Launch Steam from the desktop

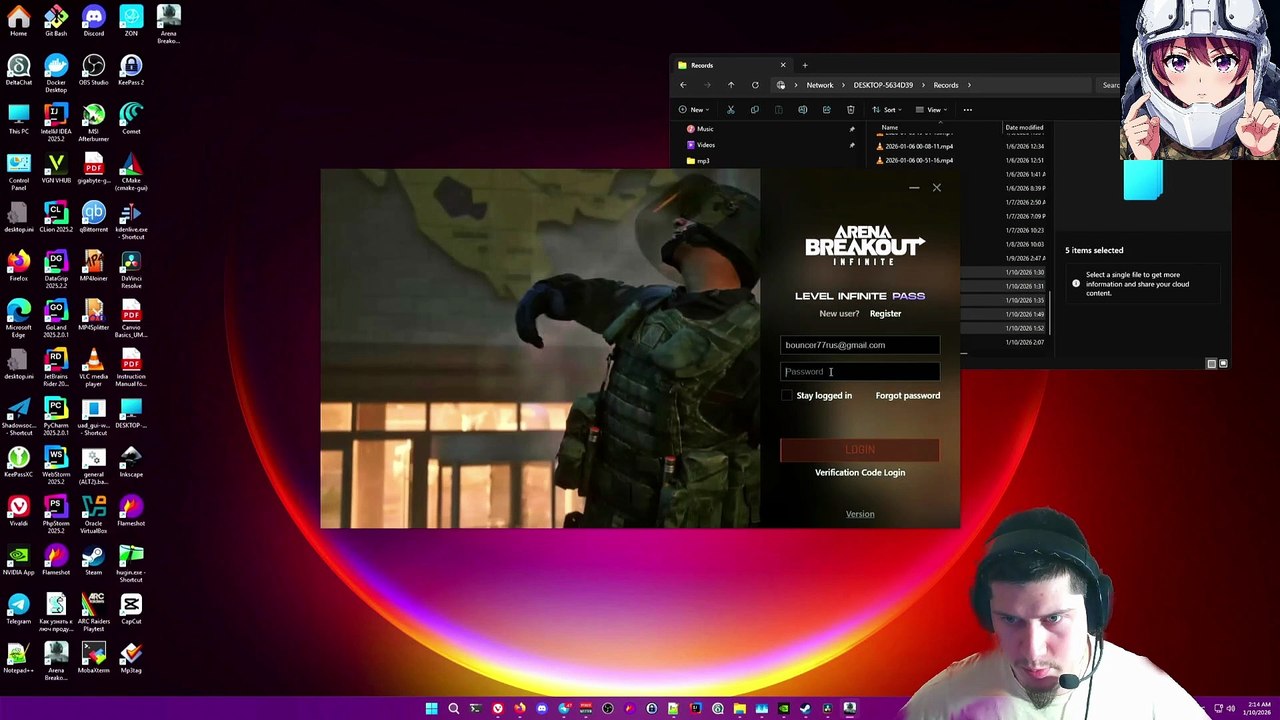93,560
